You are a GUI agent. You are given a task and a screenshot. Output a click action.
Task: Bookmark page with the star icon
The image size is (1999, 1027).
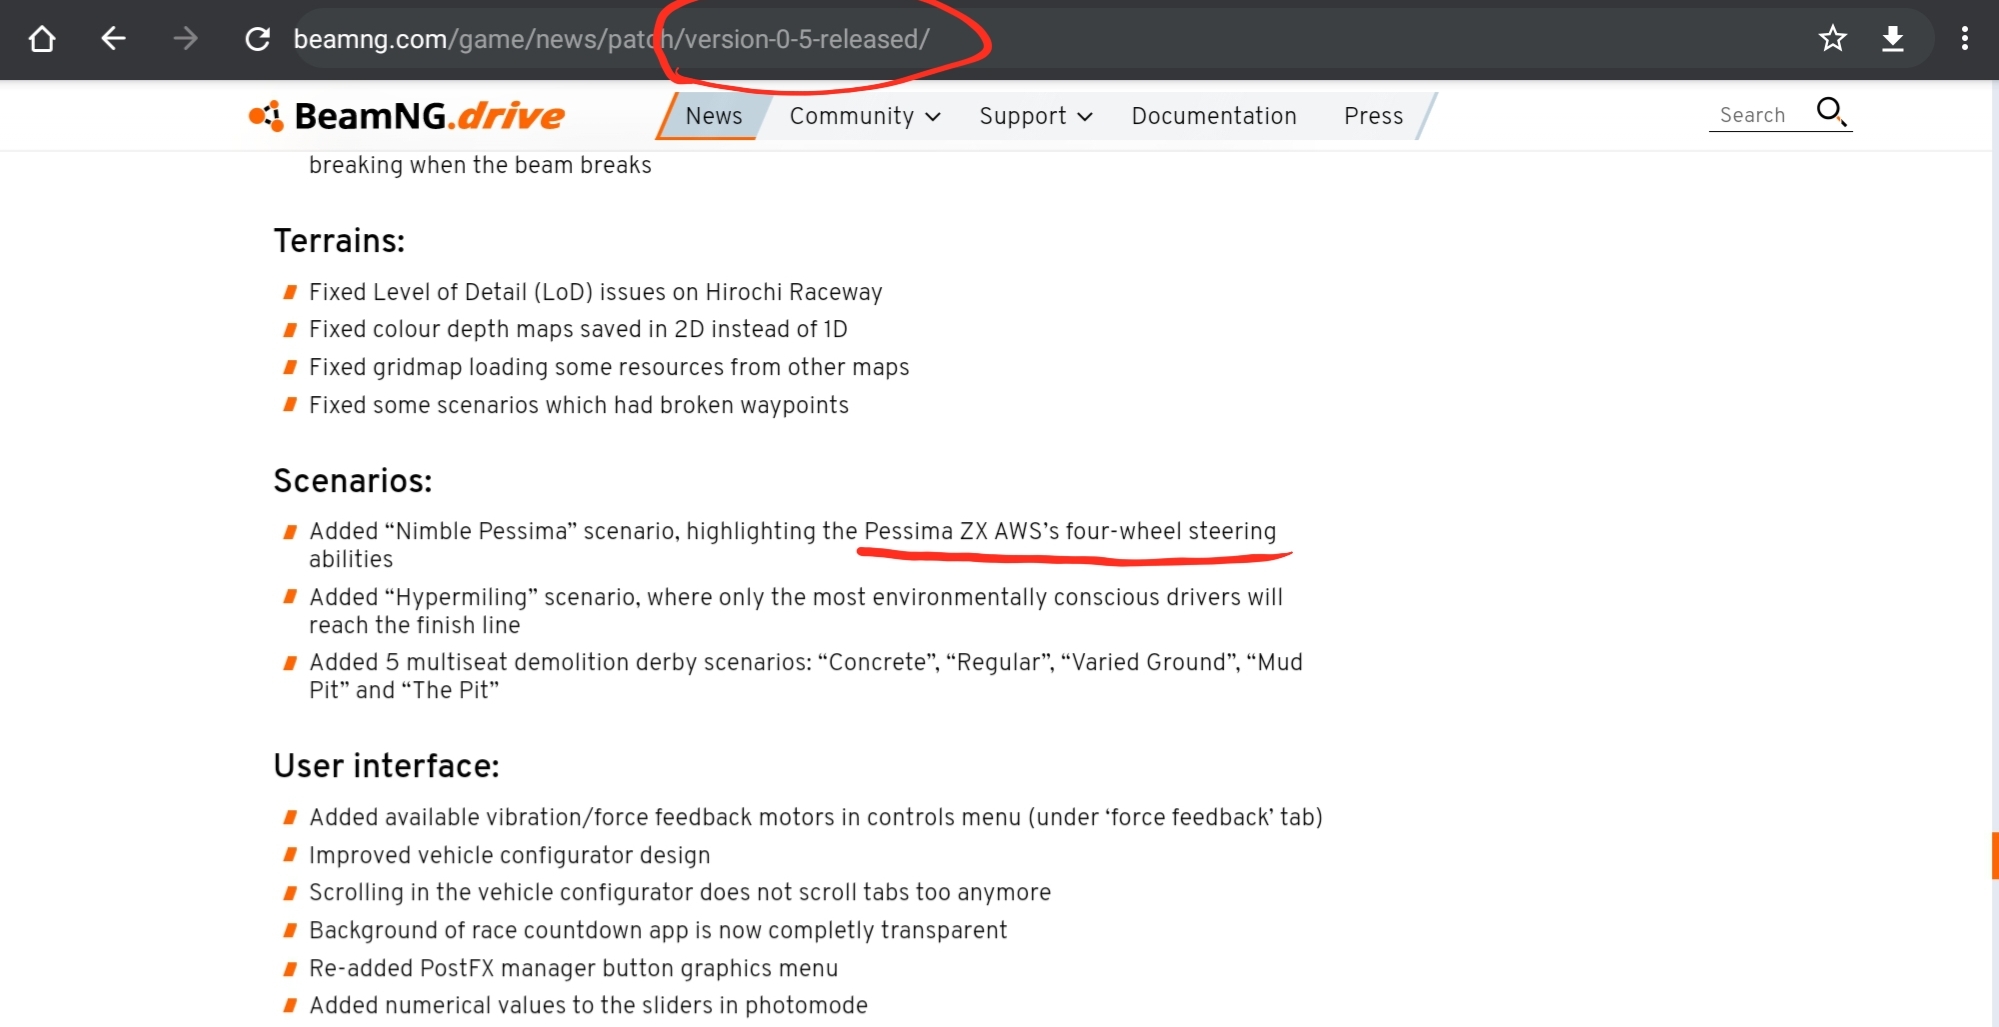point(1832,39)
